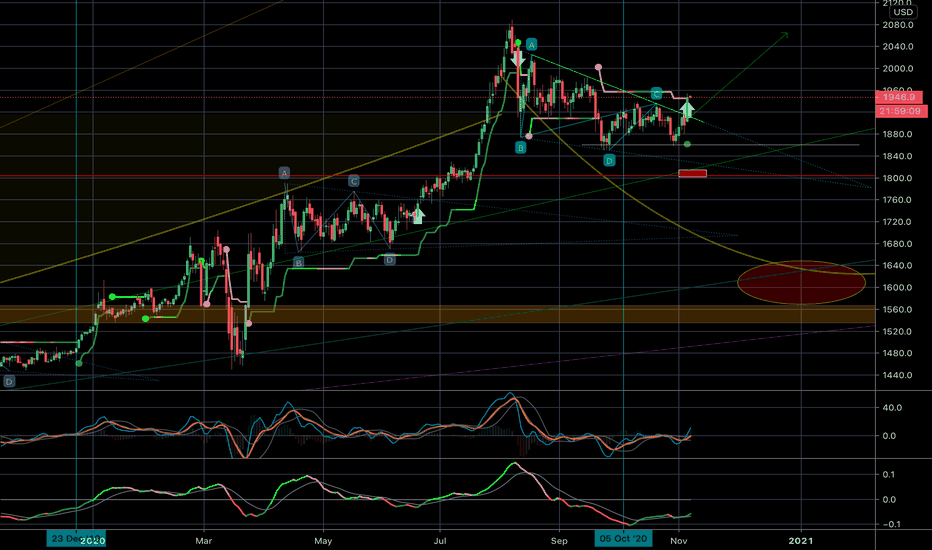
Task: Select the small red rectangle near 1800
Action: pos(692,174)
